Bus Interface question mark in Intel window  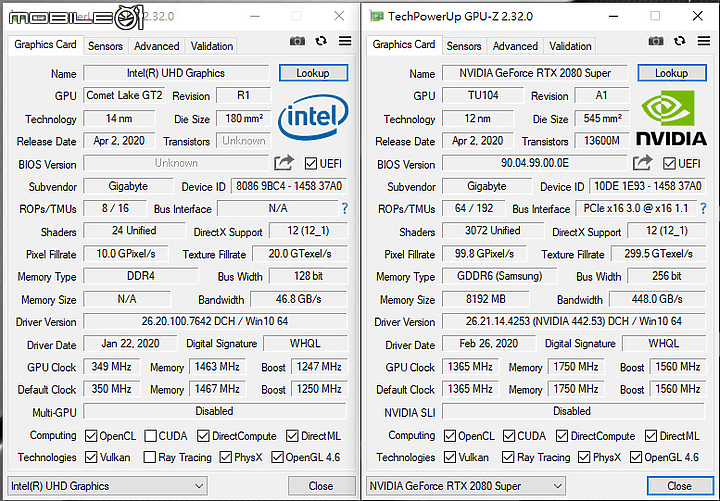coord(345,209)
